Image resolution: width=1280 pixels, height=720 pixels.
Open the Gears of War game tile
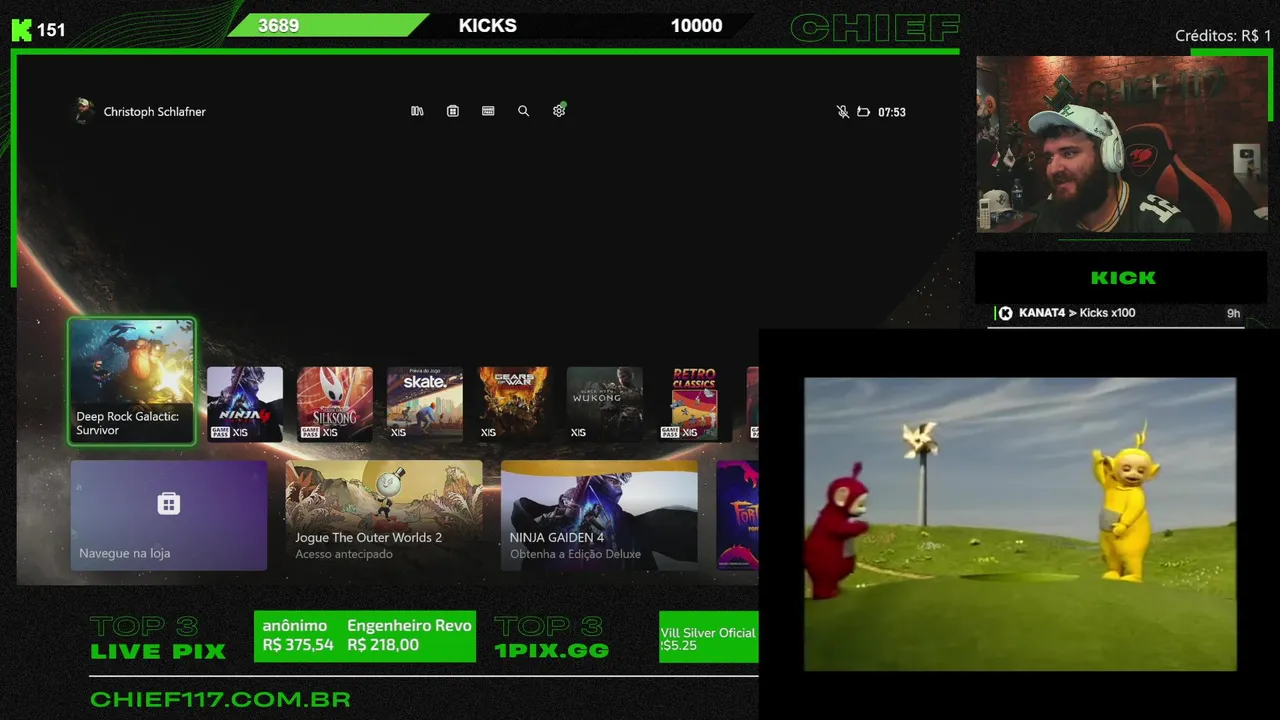(x=515, y=404)
